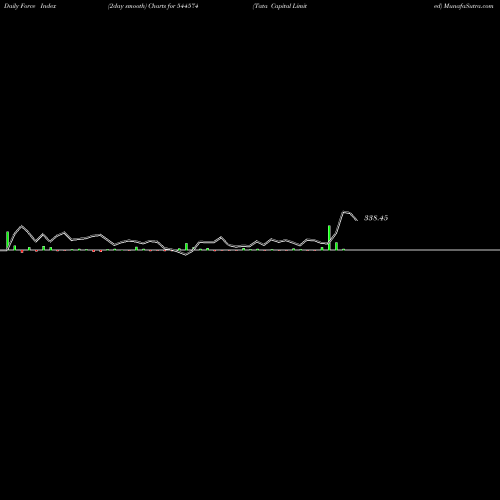Click the '(2day smooth) Charts for 544574' text
Screen dimensions: 500x500
tap(153, 6)
